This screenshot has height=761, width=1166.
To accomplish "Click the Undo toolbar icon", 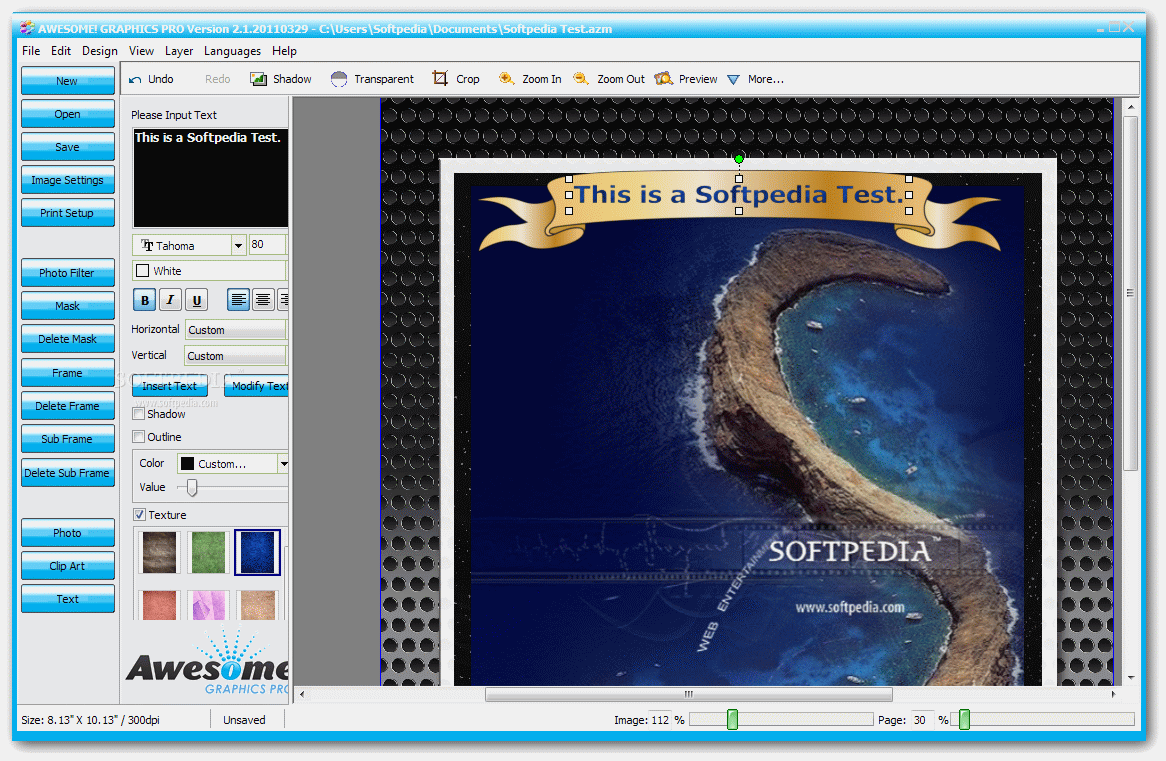I will [x=135, y=80].
